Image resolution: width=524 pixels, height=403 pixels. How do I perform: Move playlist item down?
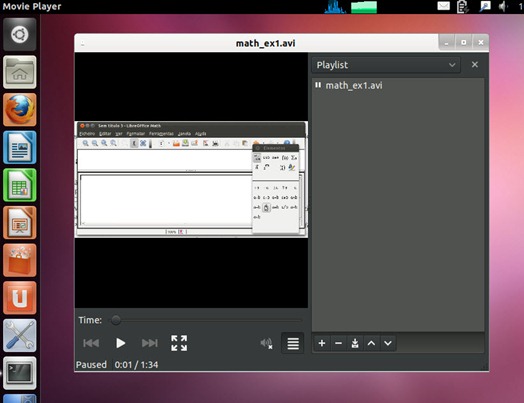[x=388, y=343]
